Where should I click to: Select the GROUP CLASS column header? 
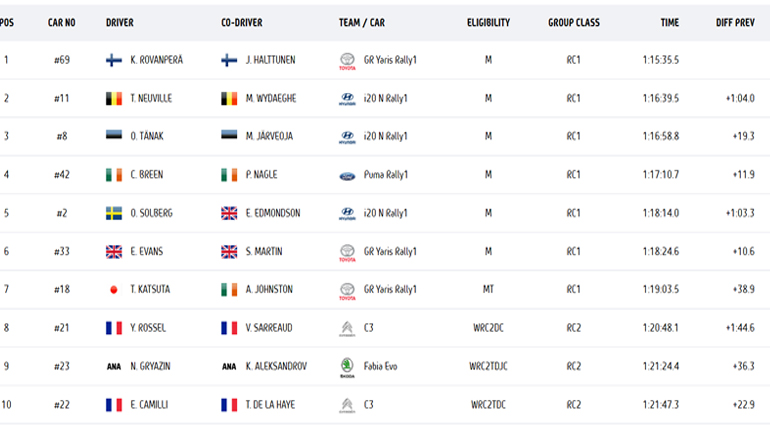click(574, 23)
